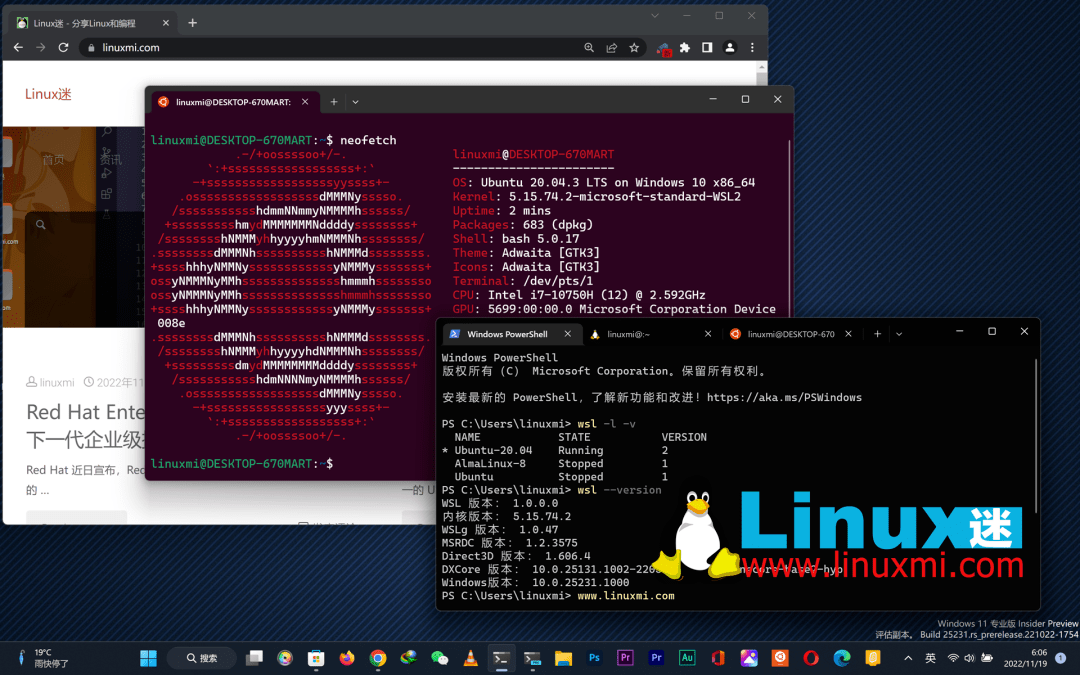Viewport: 1080px width, 675px height.
Task: Add new tab in PowerShell terminal window
Action: coord(877,334)
